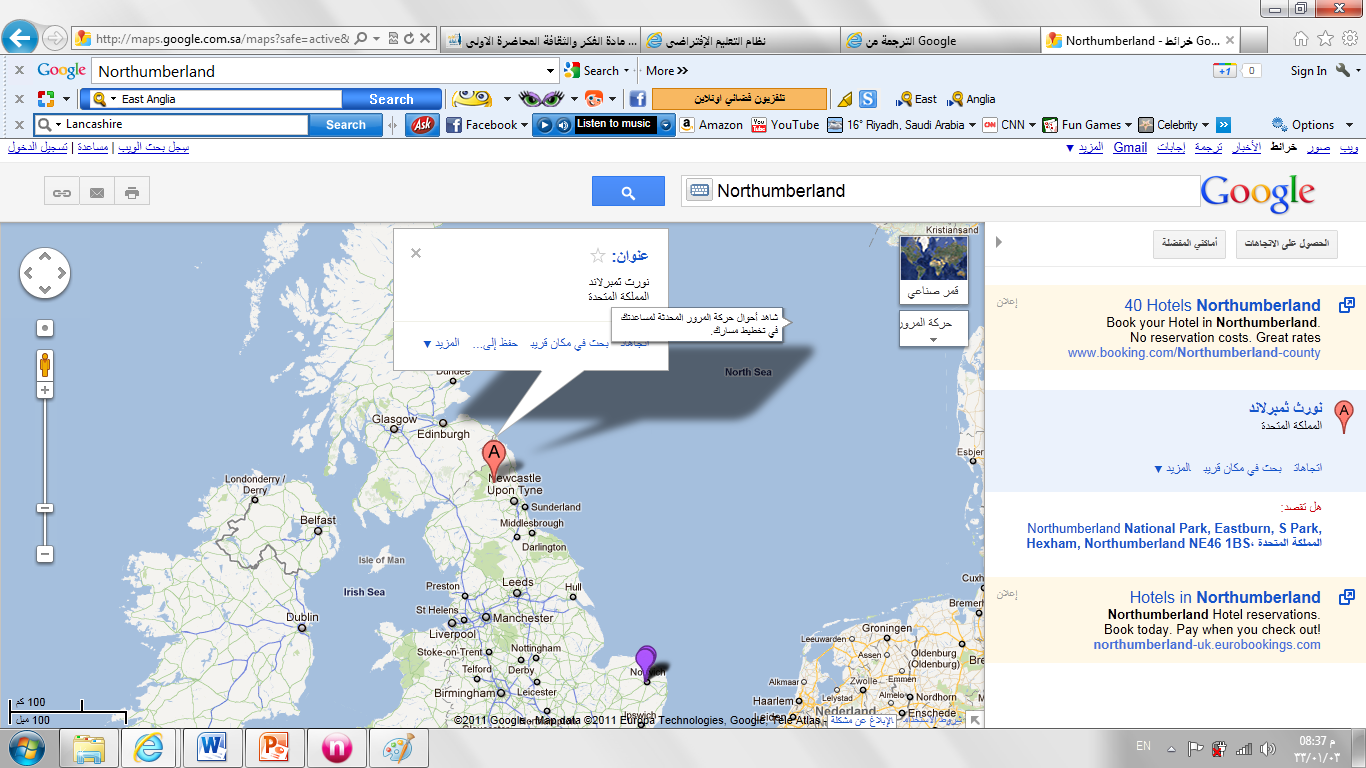Image resolution: width=1366 pixels, height=768 pixels.
Task: Open PowerPoint from the taskbar
Action: click(x=273, y=748)
